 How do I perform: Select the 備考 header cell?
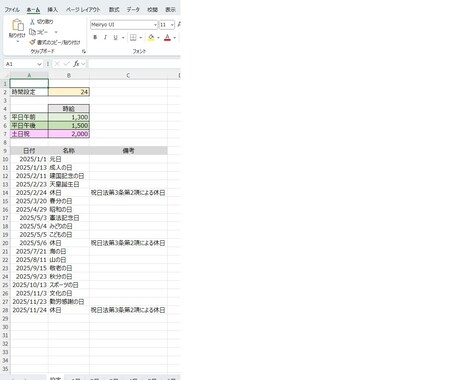click(128, 151)
